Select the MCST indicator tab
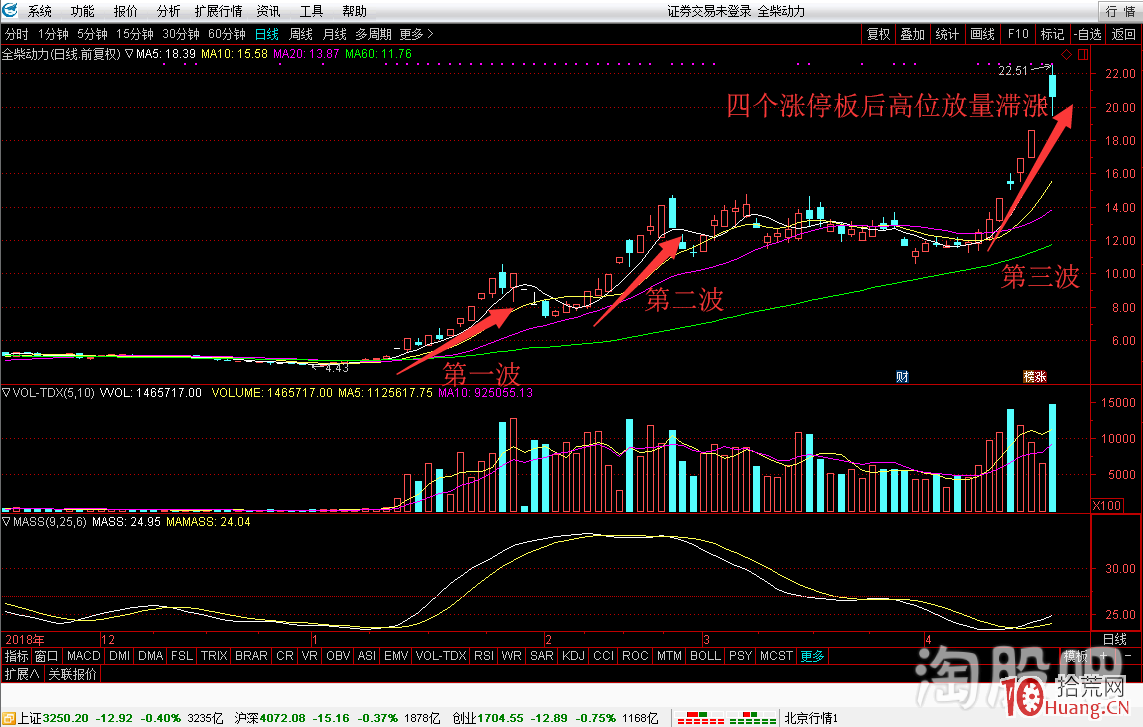The image size is (1143, 727). click(x=776, y=656)
